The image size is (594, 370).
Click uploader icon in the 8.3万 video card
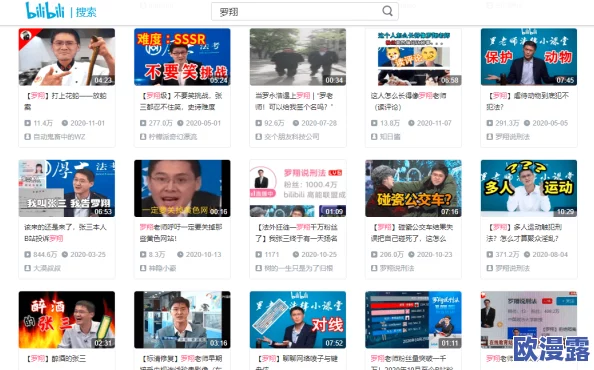(x=143, y=268)
